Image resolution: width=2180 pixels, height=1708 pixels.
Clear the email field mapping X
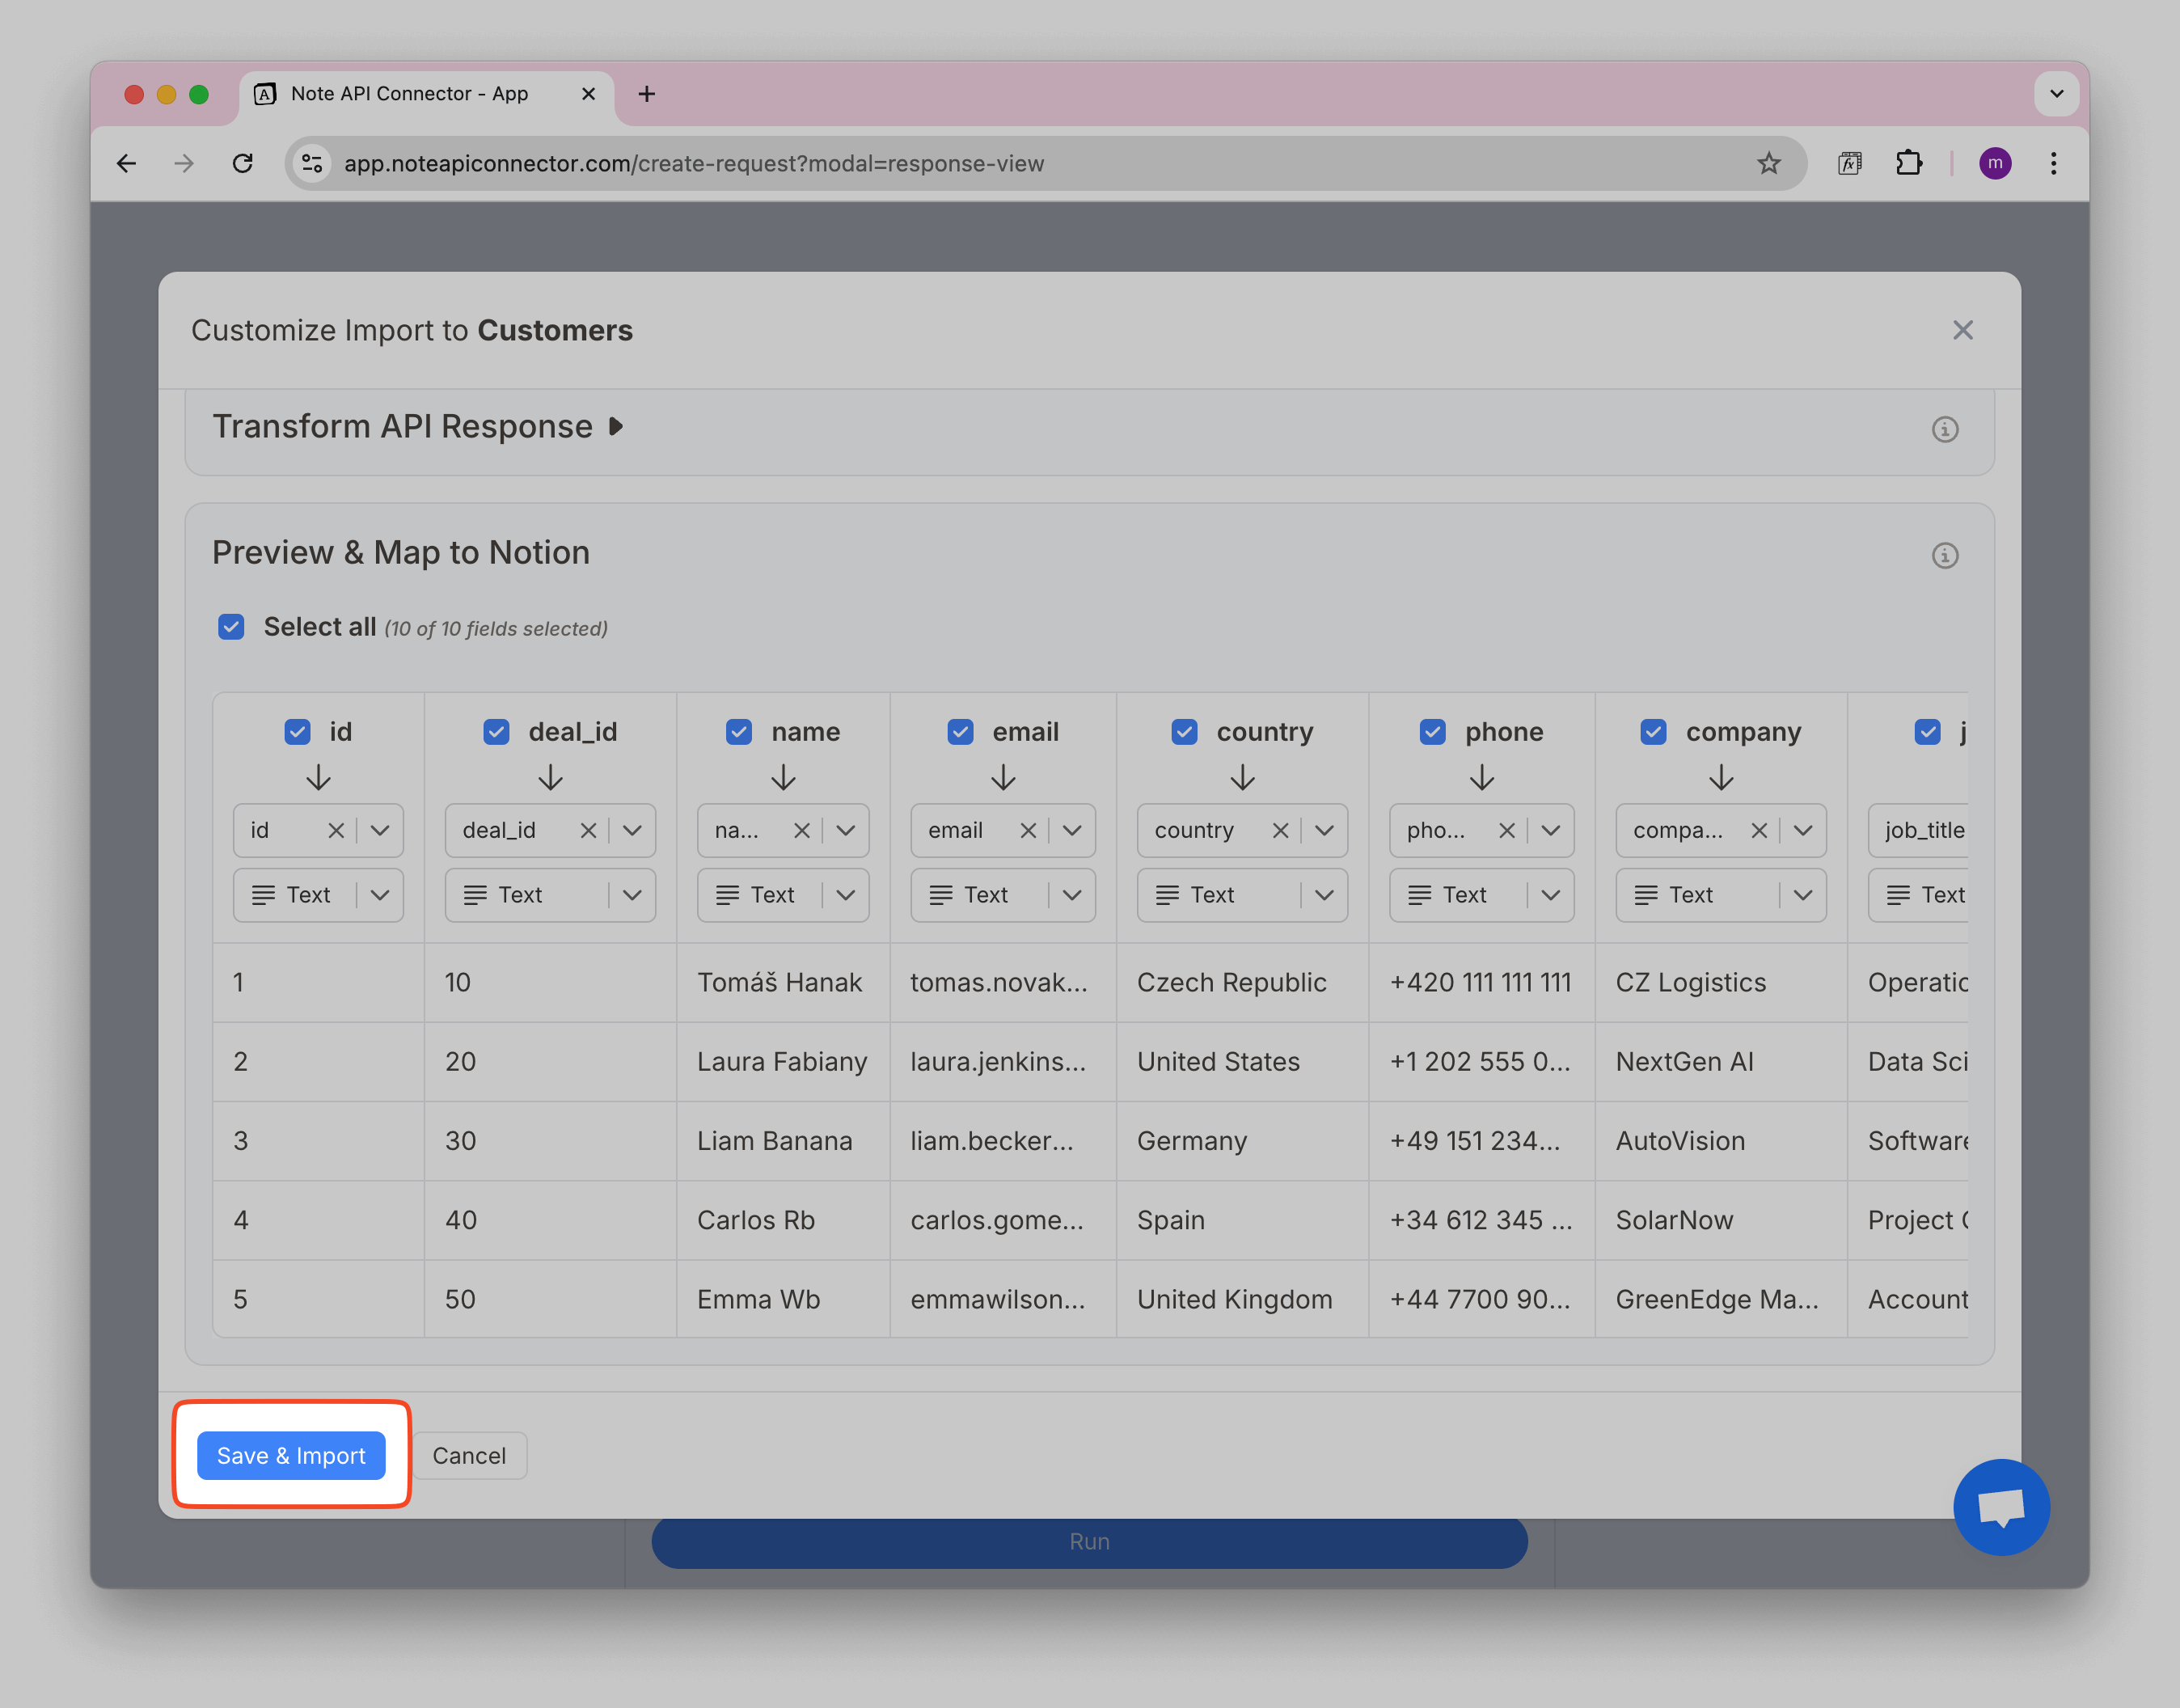(1028, 831)
